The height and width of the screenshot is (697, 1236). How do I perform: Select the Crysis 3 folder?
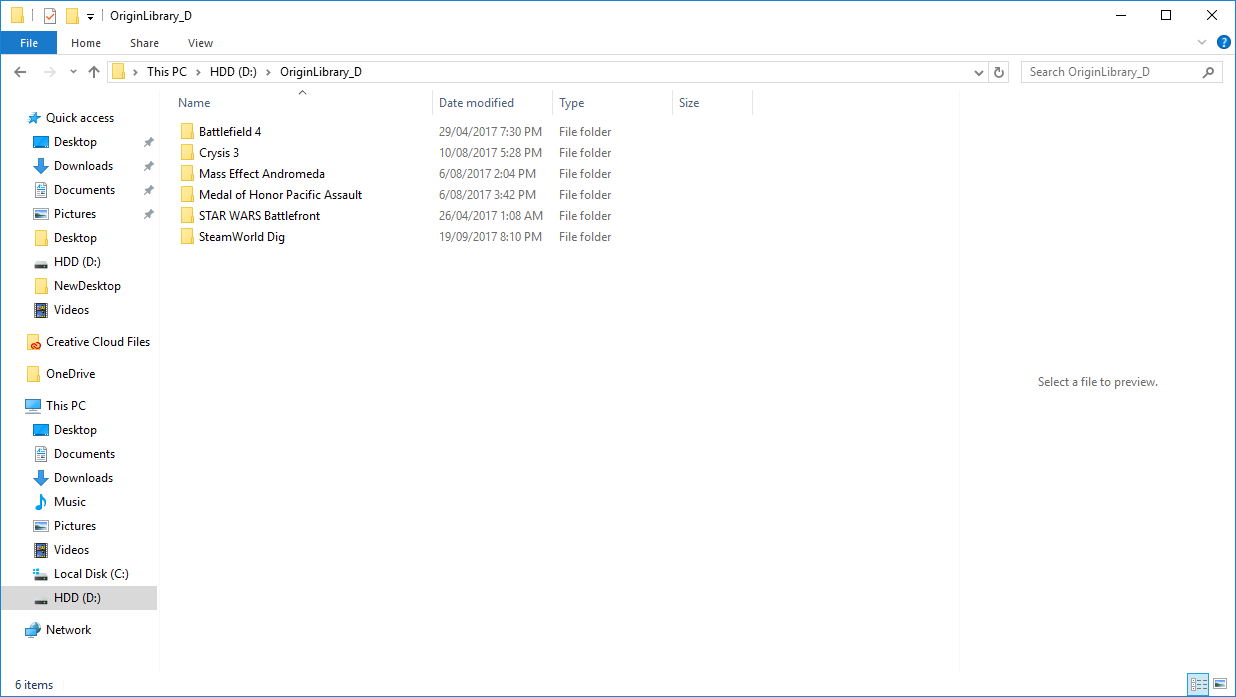pyautogui.click(x=219, y=153)
